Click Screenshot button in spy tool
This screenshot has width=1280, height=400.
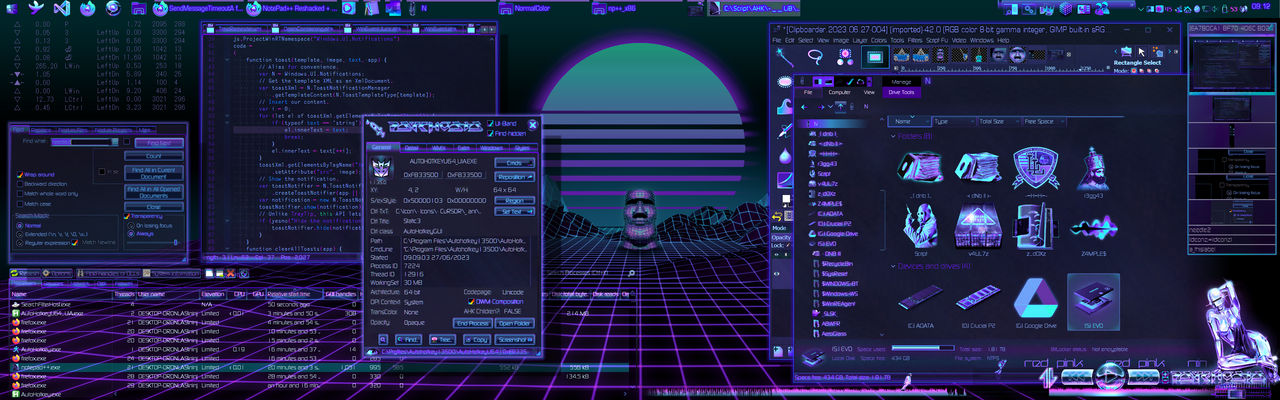pos(512,339)
